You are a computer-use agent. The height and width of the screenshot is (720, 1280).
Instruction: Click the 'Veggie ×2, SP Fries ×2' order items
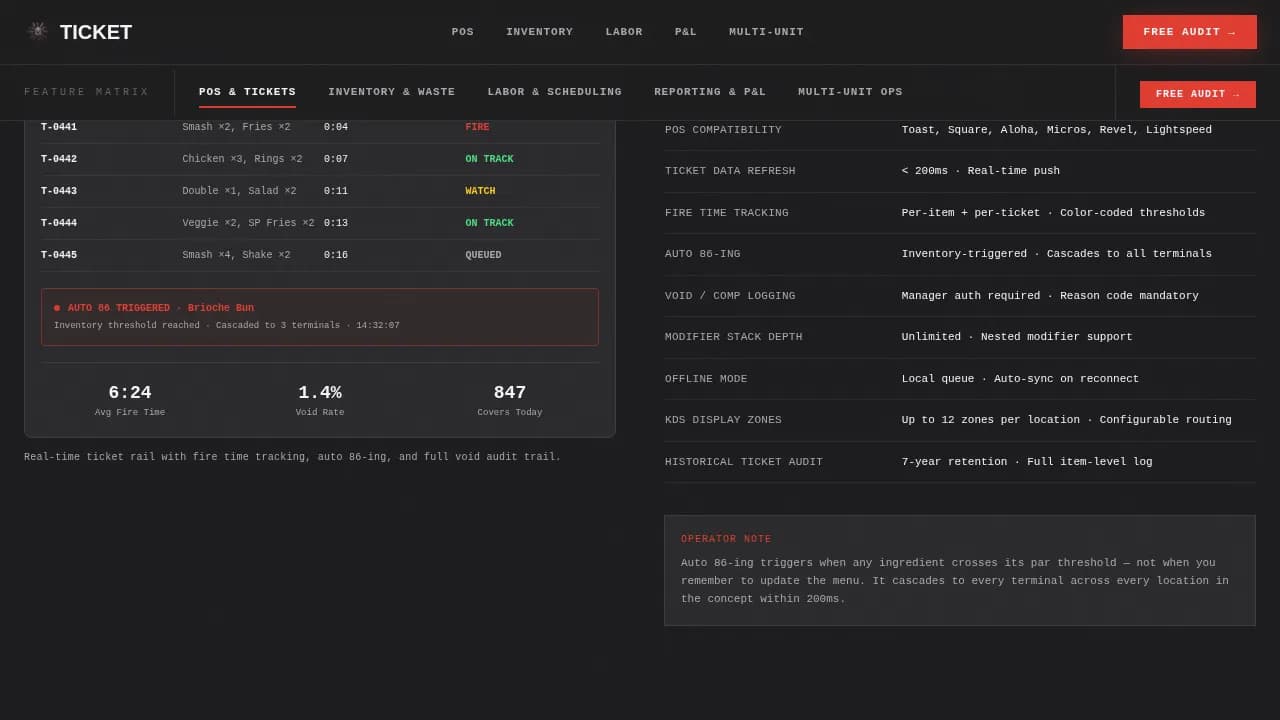coord(248,223)
